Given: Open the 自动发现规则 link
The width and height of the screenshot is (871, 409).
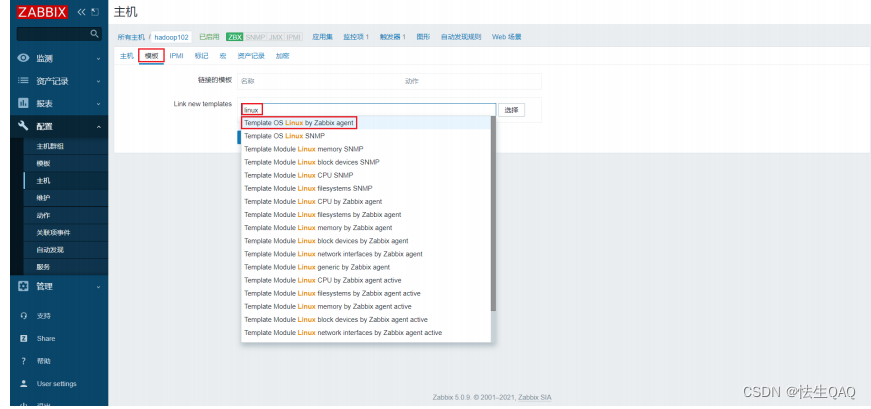Looking at the screenshot, I should click(x=461, y=37).
